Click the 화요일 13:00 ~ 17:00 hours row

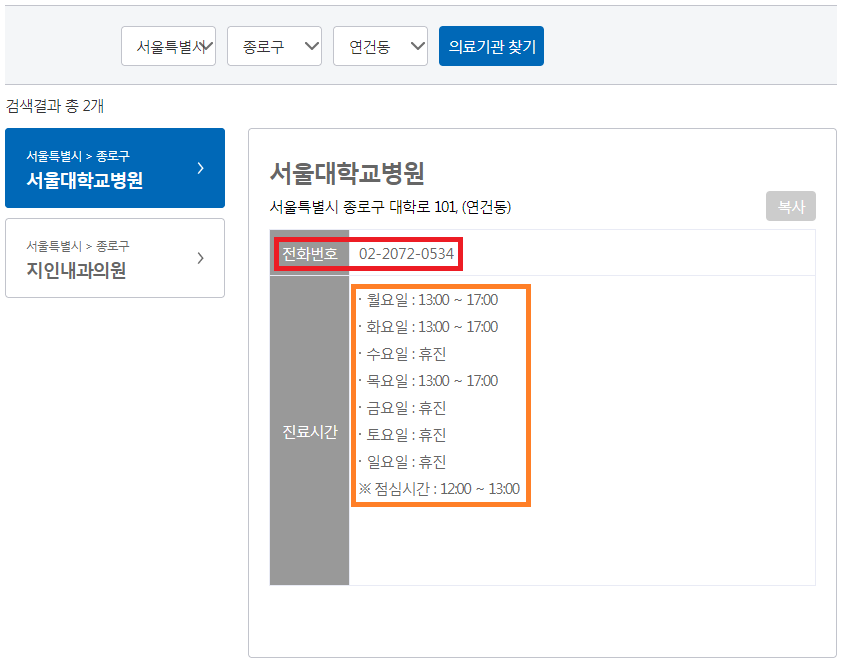click(x=429, y=327)
